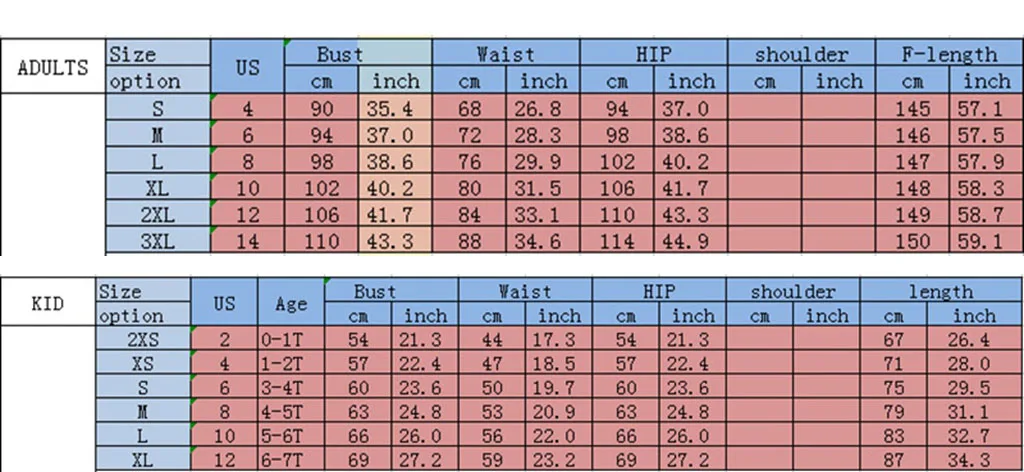Select the kid age 0-1T cell
Viewport: 1024px width, 472px height.
291,339
